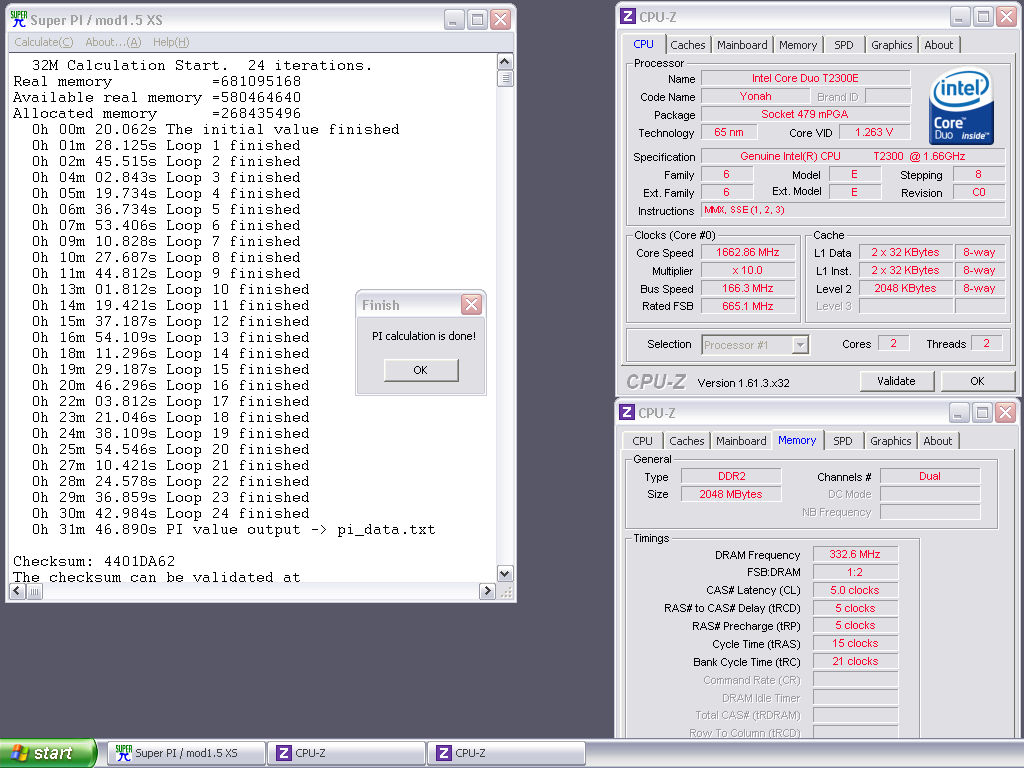Image resolution: width=1024 pixels, height=768 pixels.
Task: Click OK button in top CPU-Z
Action: [977, 381]
